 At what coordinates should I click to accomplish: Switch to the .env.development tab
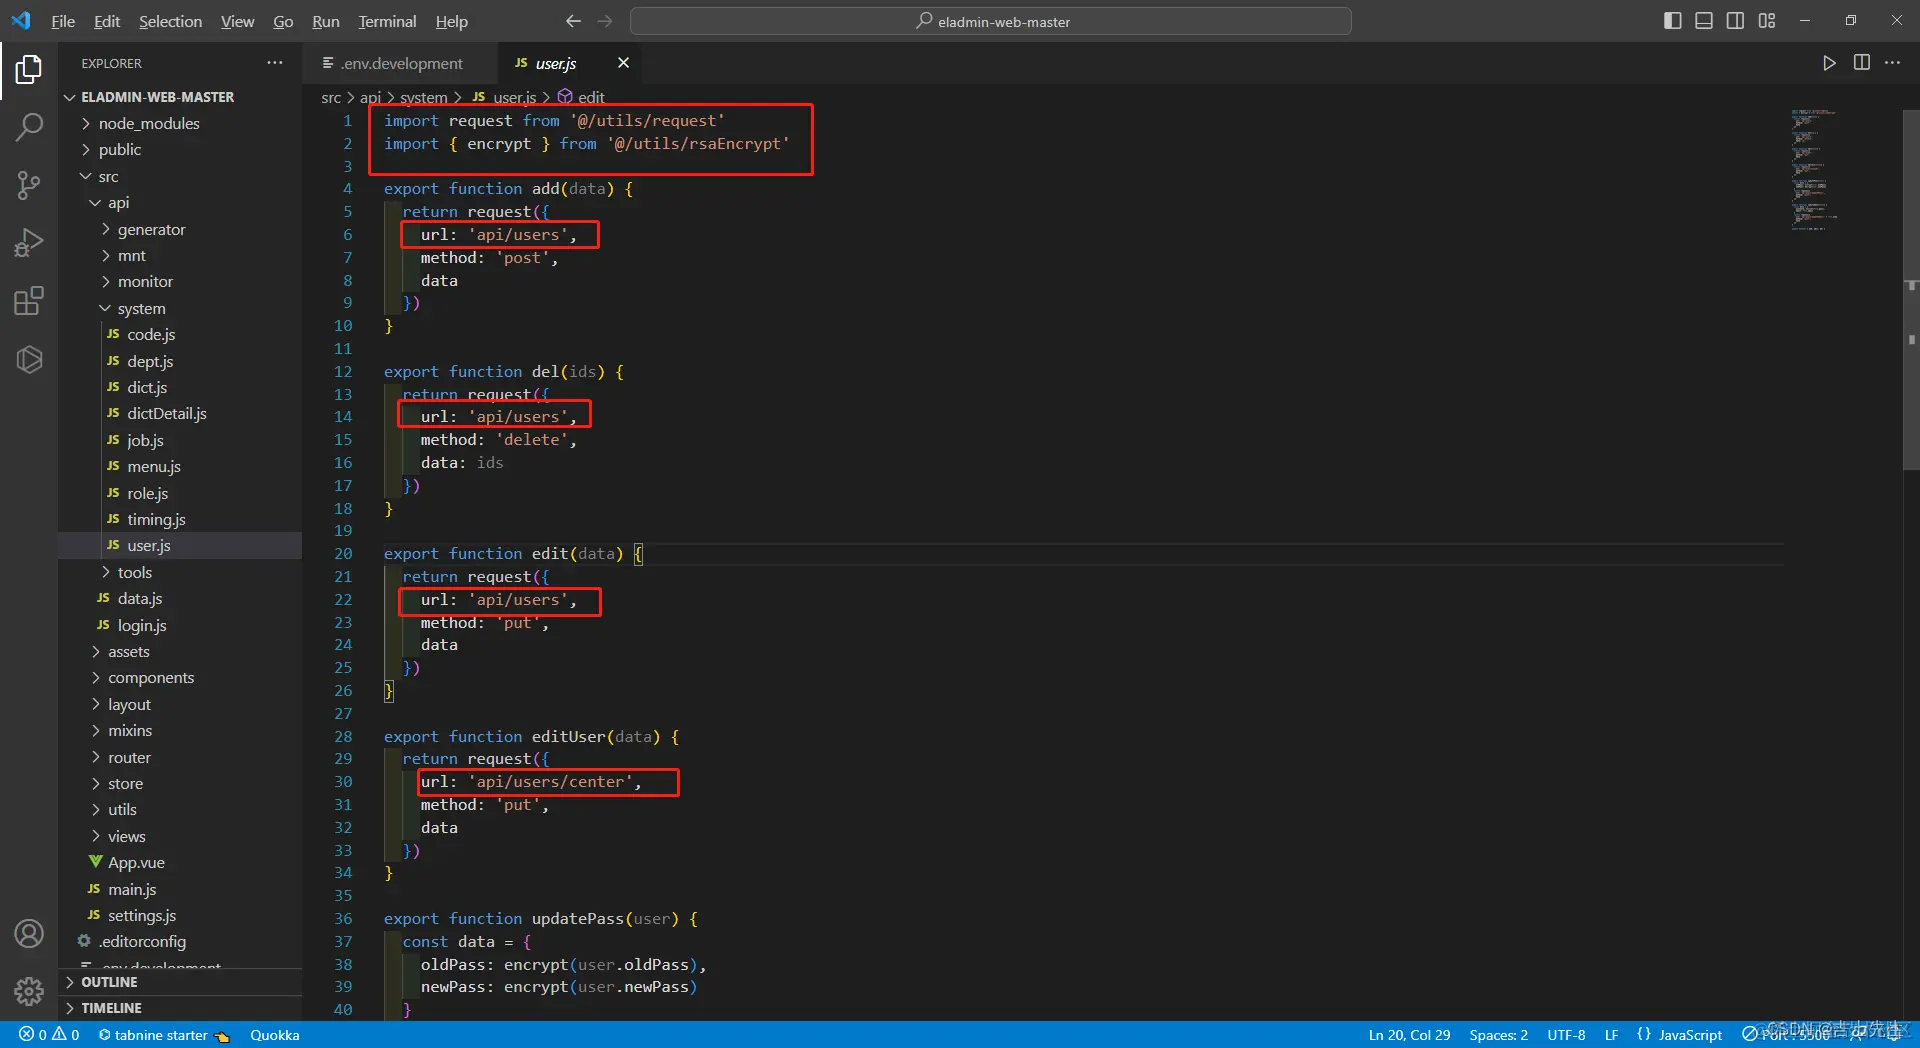click(400, 63)
